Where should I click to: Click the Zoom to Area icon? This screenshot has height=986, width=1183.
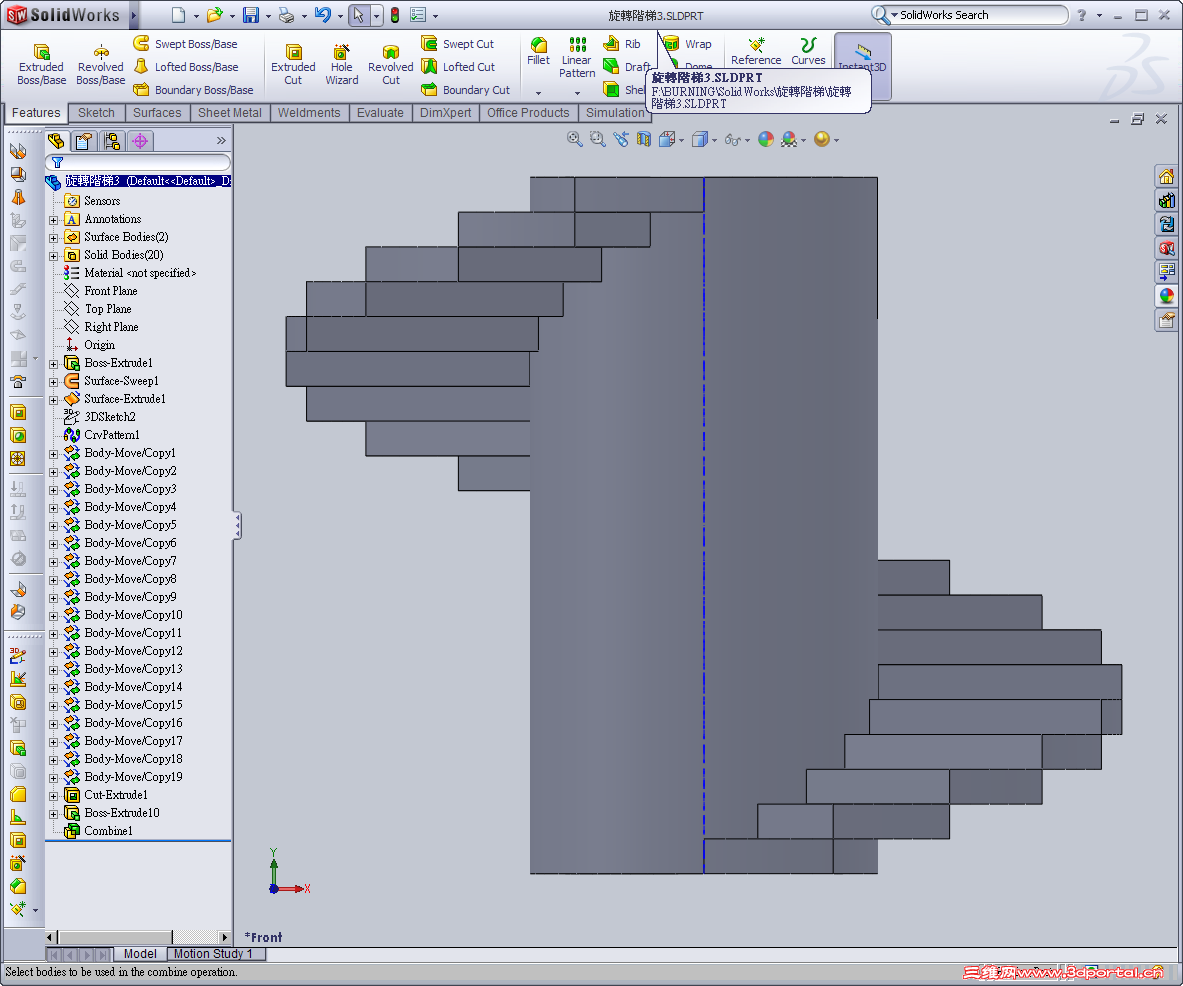[x=598, y=139]
